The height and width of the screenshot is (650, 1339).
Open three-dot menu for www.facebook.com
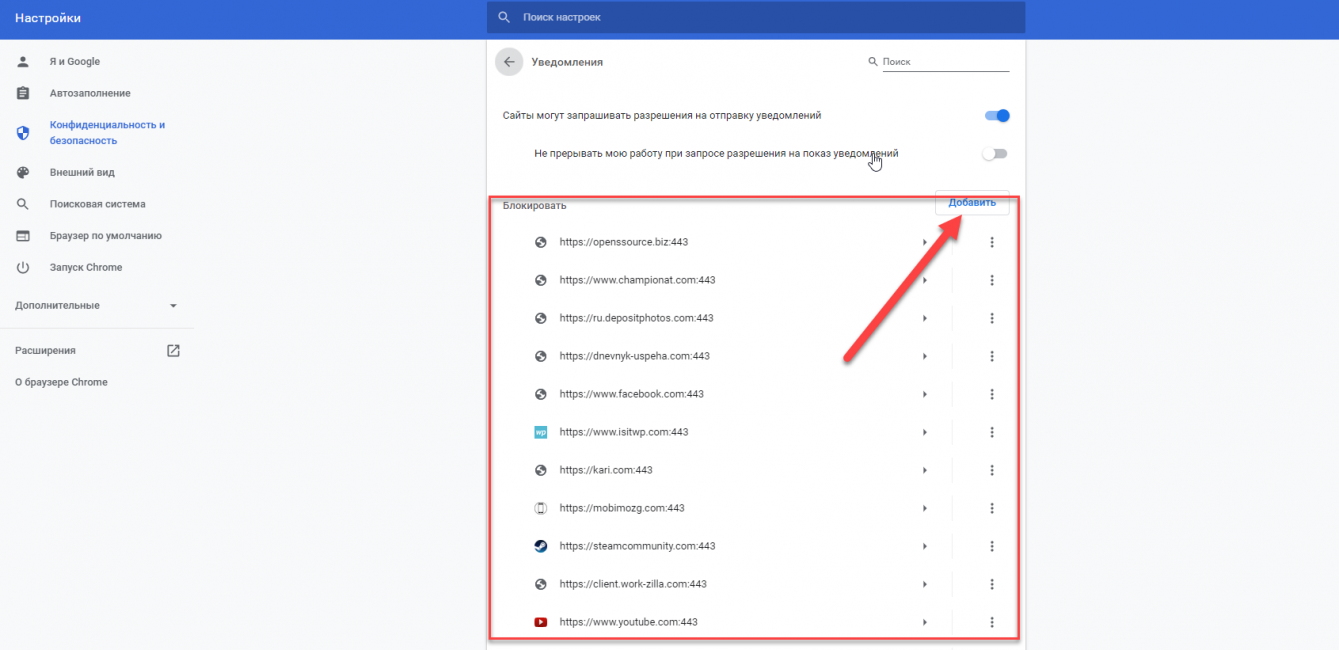tap(991, 394)
